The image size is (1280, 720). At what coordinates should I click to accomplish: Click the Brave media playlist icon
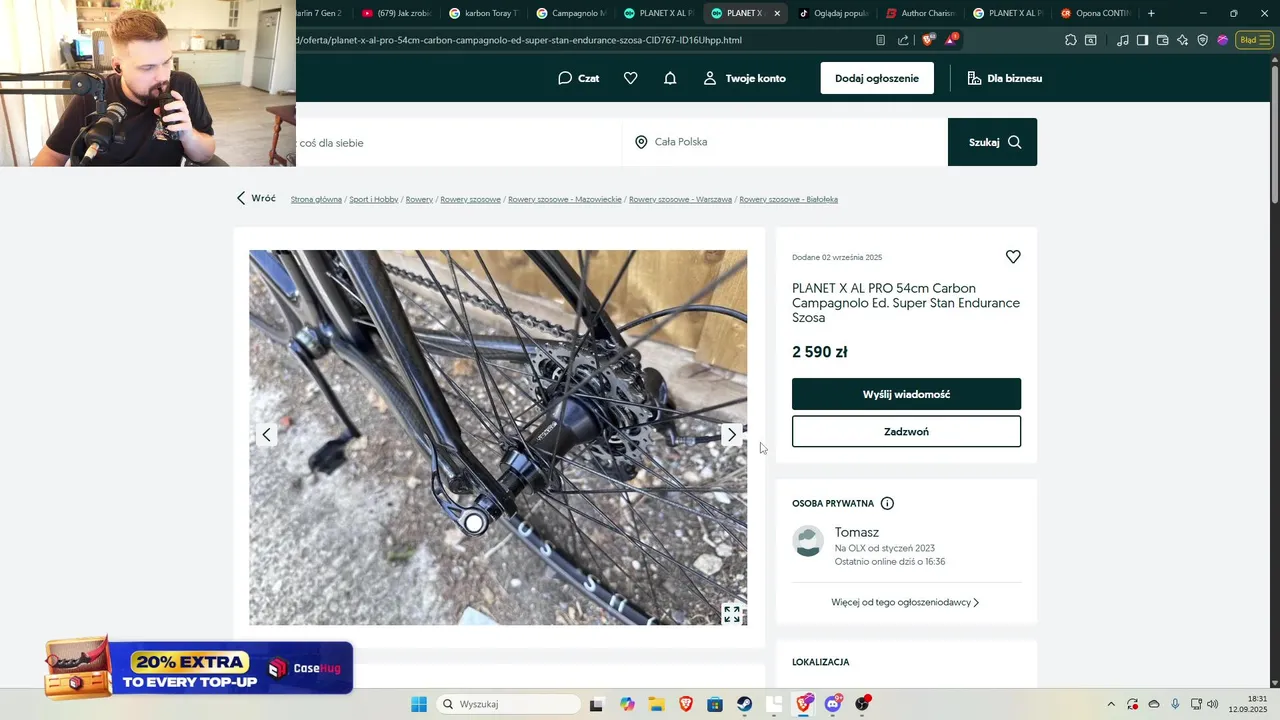[1122, 40]
